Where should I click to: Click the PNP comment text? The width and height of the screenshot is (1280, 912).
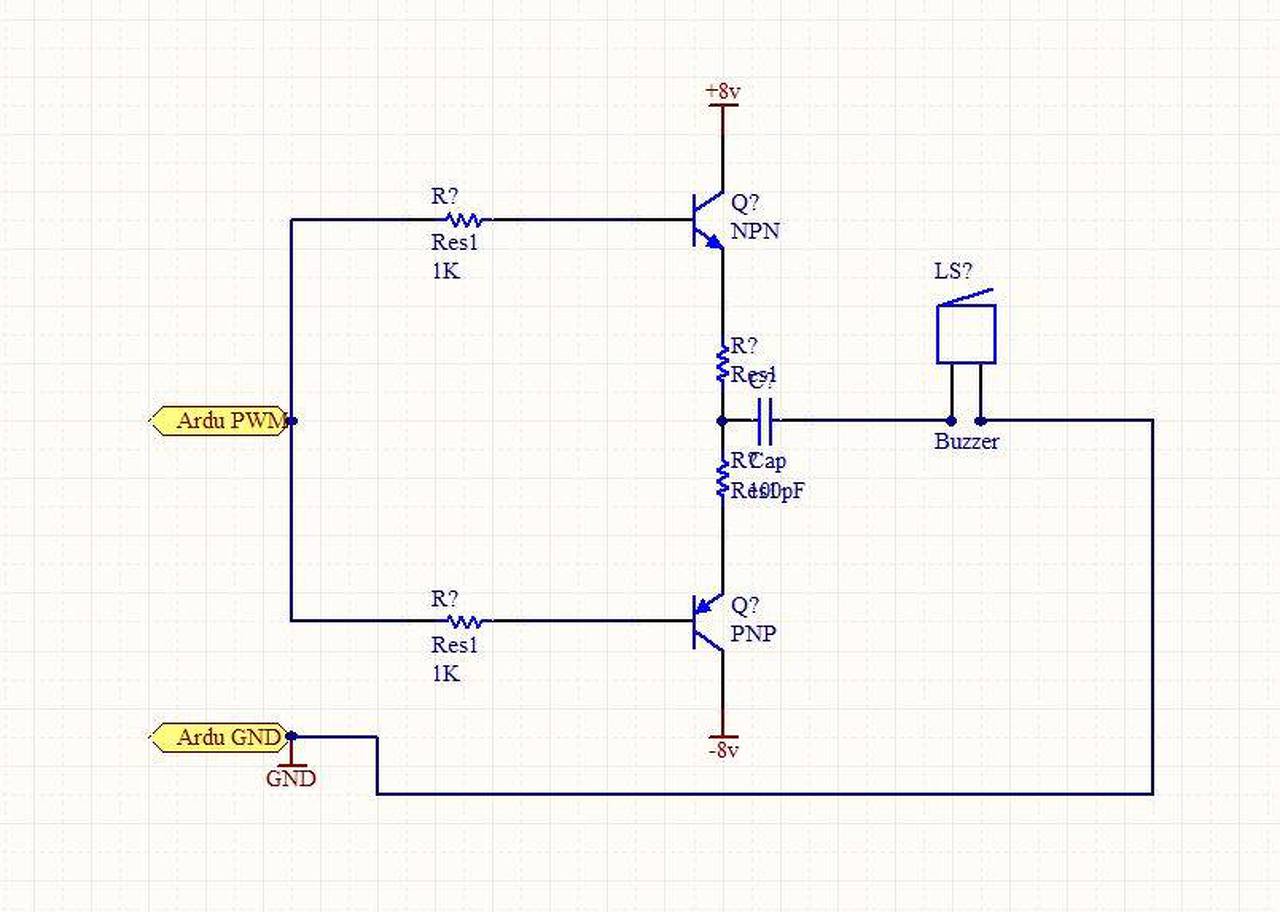tap(753, 633)
